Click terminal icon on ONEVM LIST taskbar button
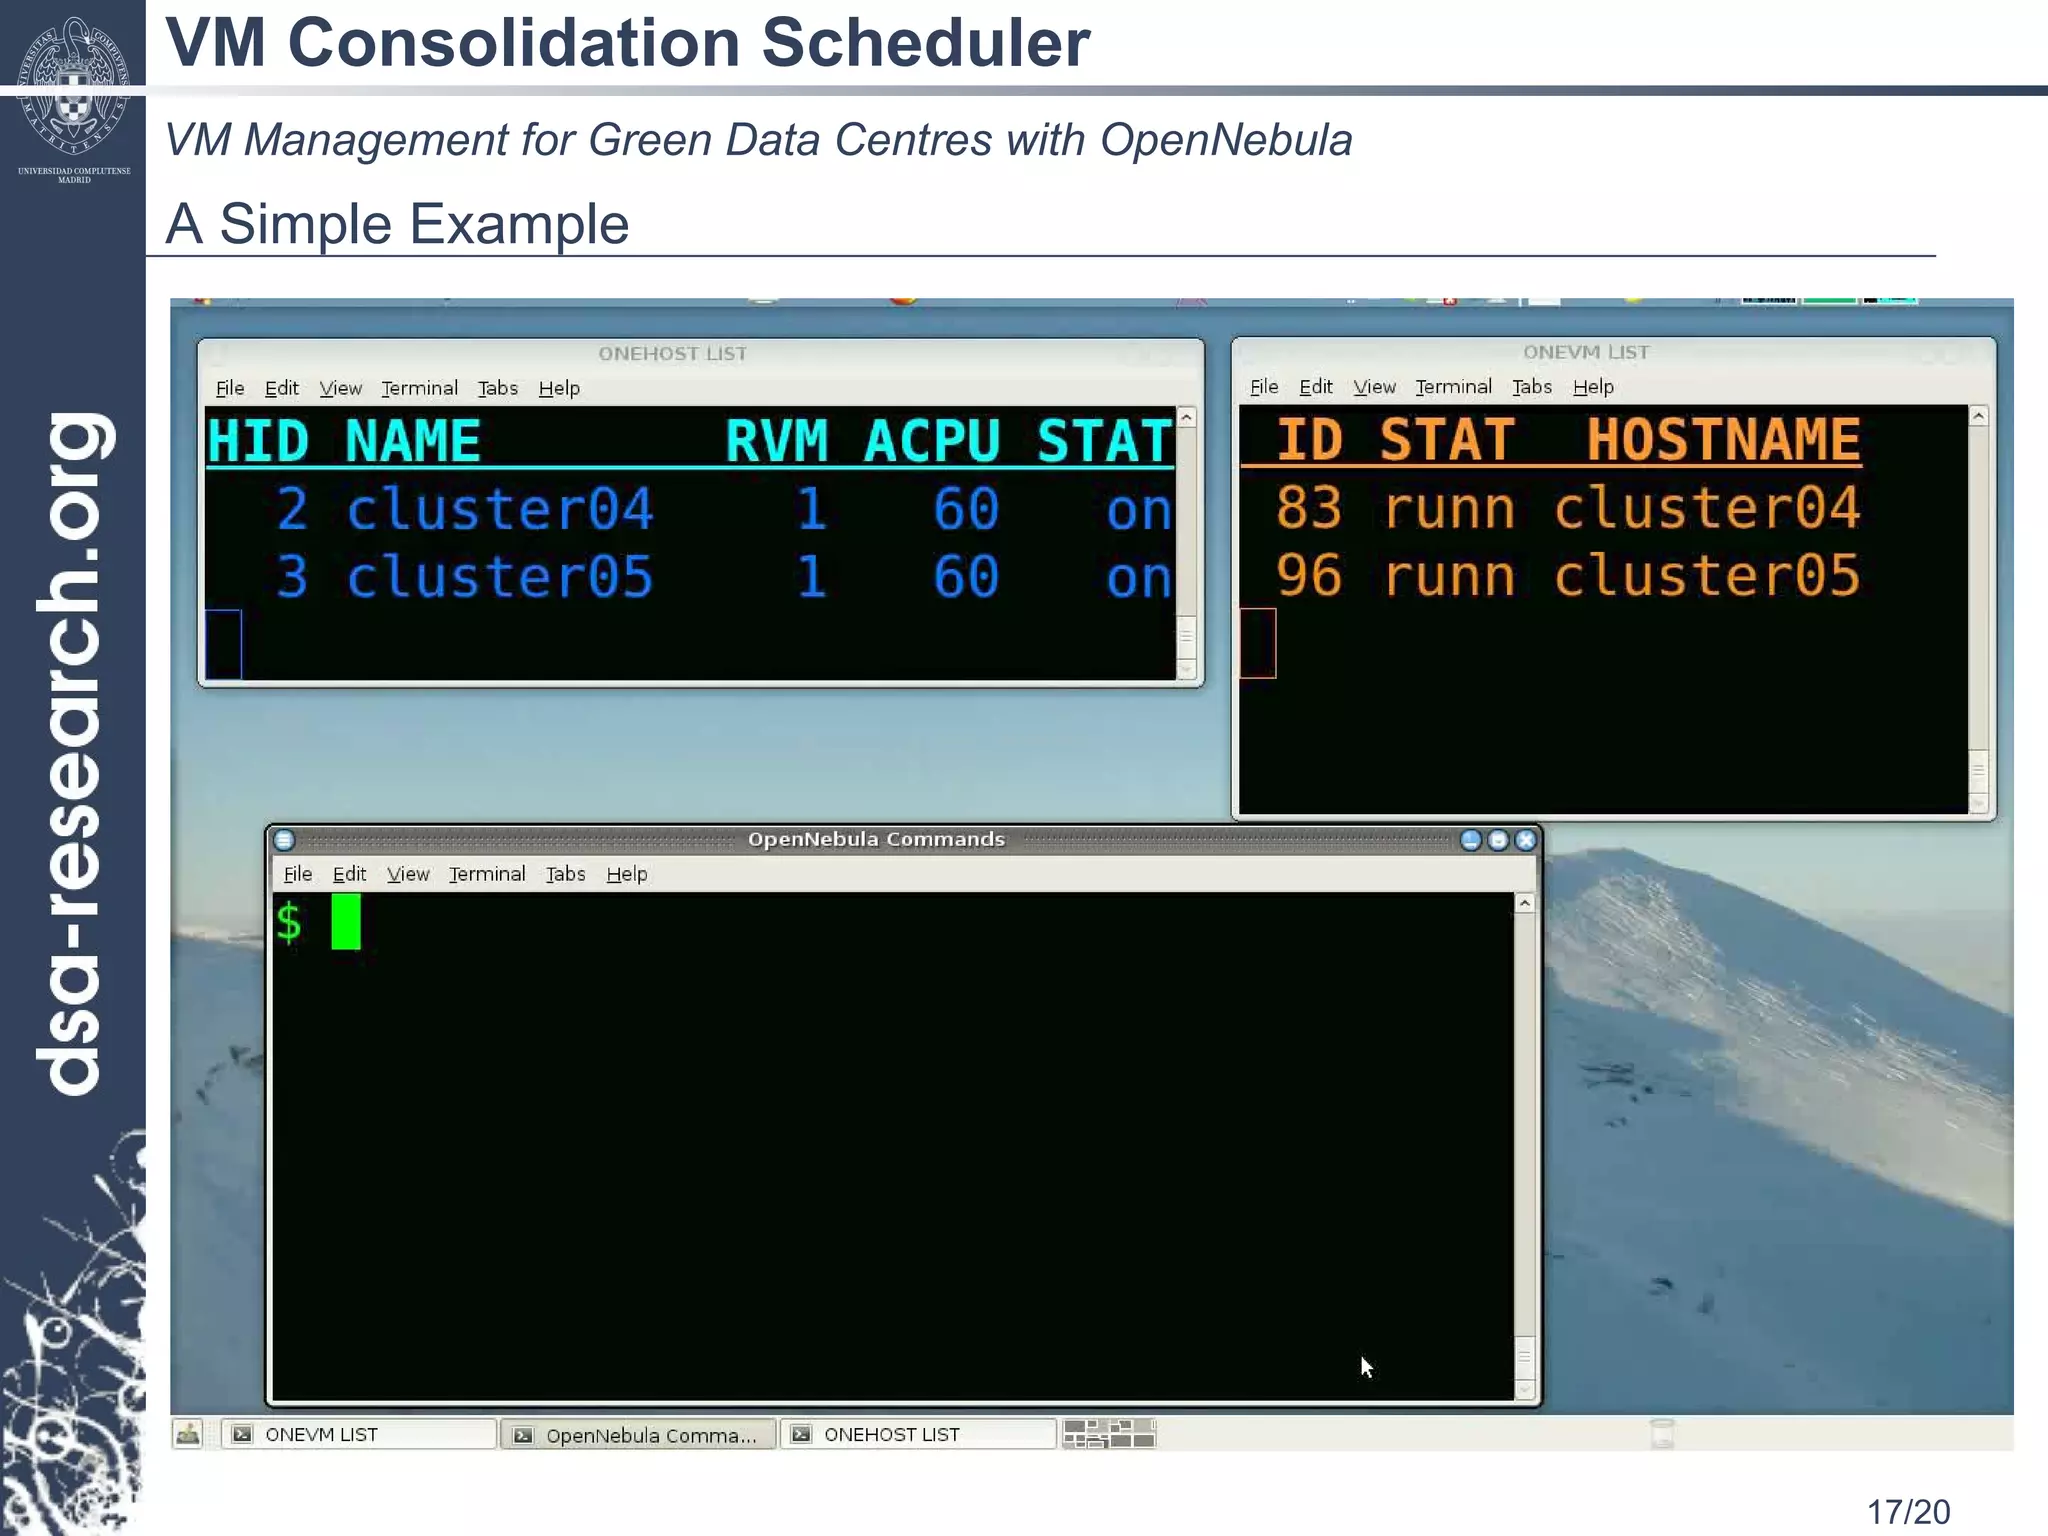The height and width of the screenshot is (1536, 2048). pyautogui.click(x=242, y=1434)
